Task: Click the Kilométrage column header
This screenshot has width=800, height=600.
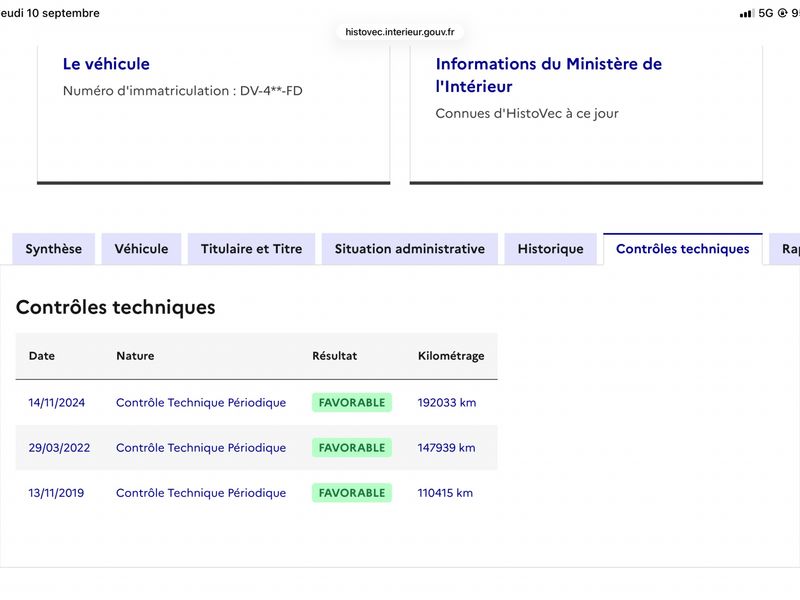Action: click(x=451, y=356)
